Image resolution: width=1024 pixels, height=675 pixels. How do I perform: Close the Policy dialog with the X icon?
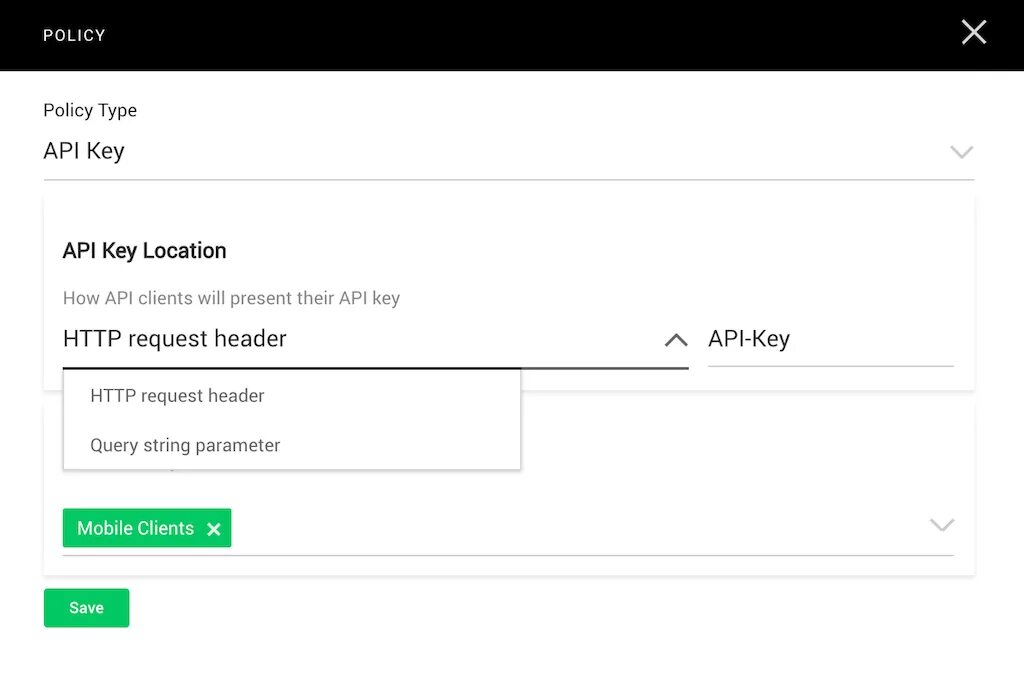973,33
